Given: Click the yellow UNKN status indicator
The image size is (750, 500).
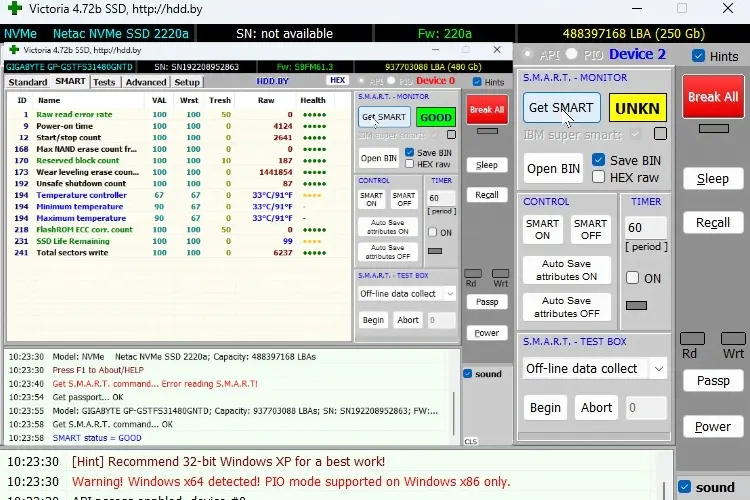Looking at the screenshot, I should pyautogui.click(x=637, y=107).
